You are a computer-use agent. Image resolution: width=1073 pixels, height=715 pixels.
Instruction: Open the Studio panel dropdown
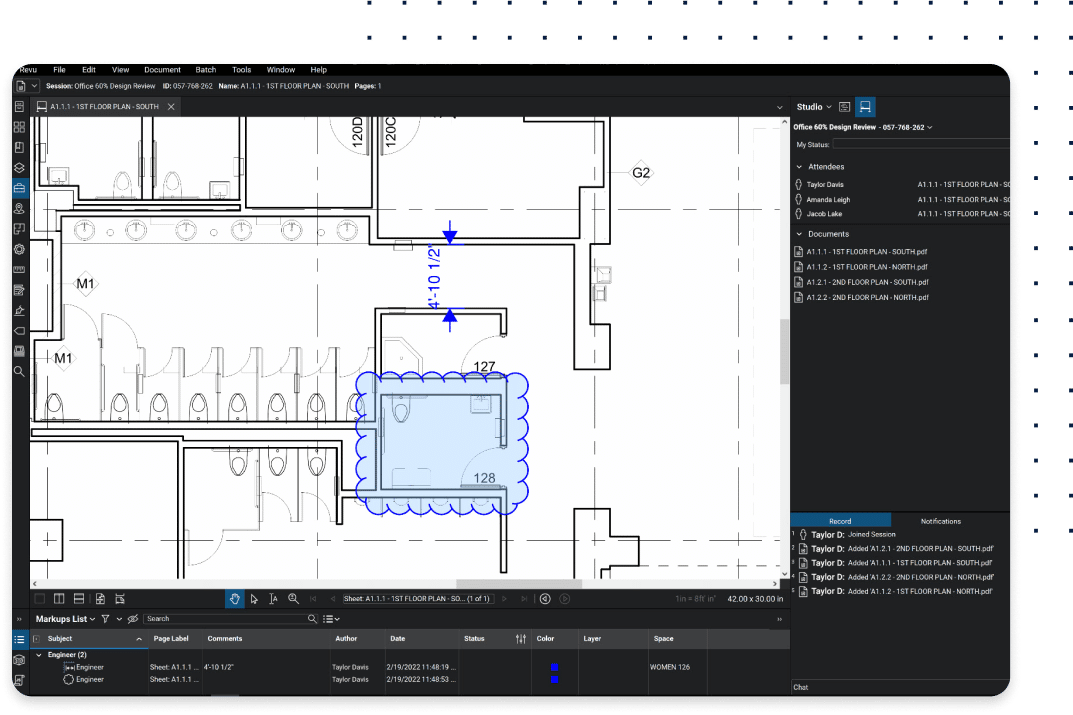pos(828,107)
